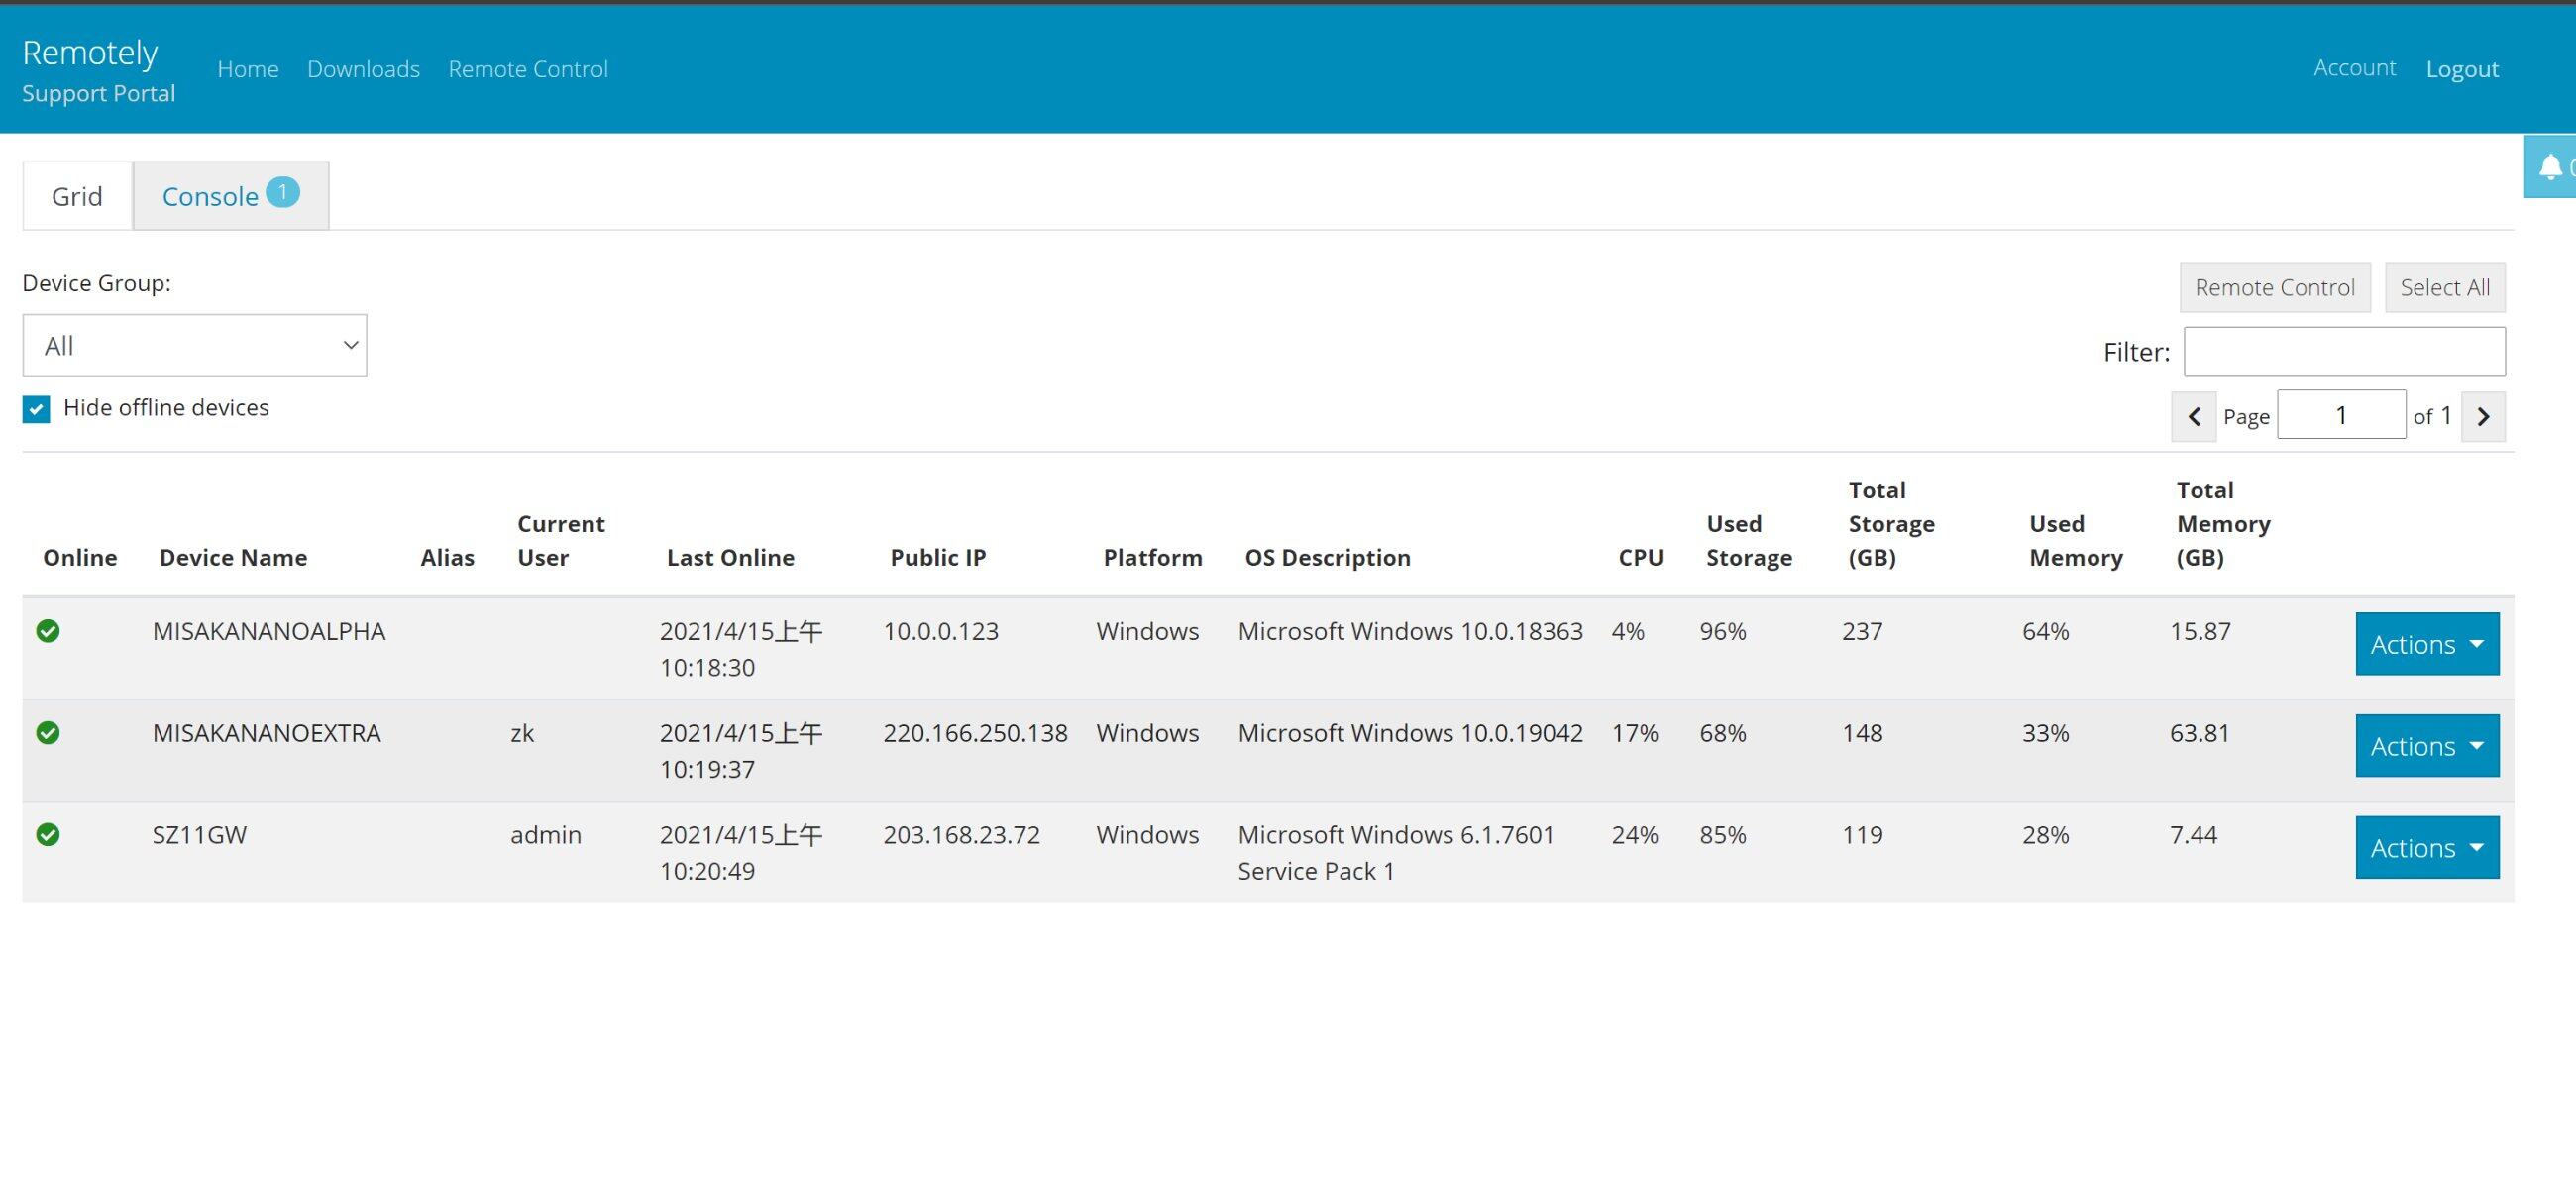The height and width of the screenshot is (1185, 2576).
Task: Click total memory value 63.81
Action: (x=2200, y=733)
